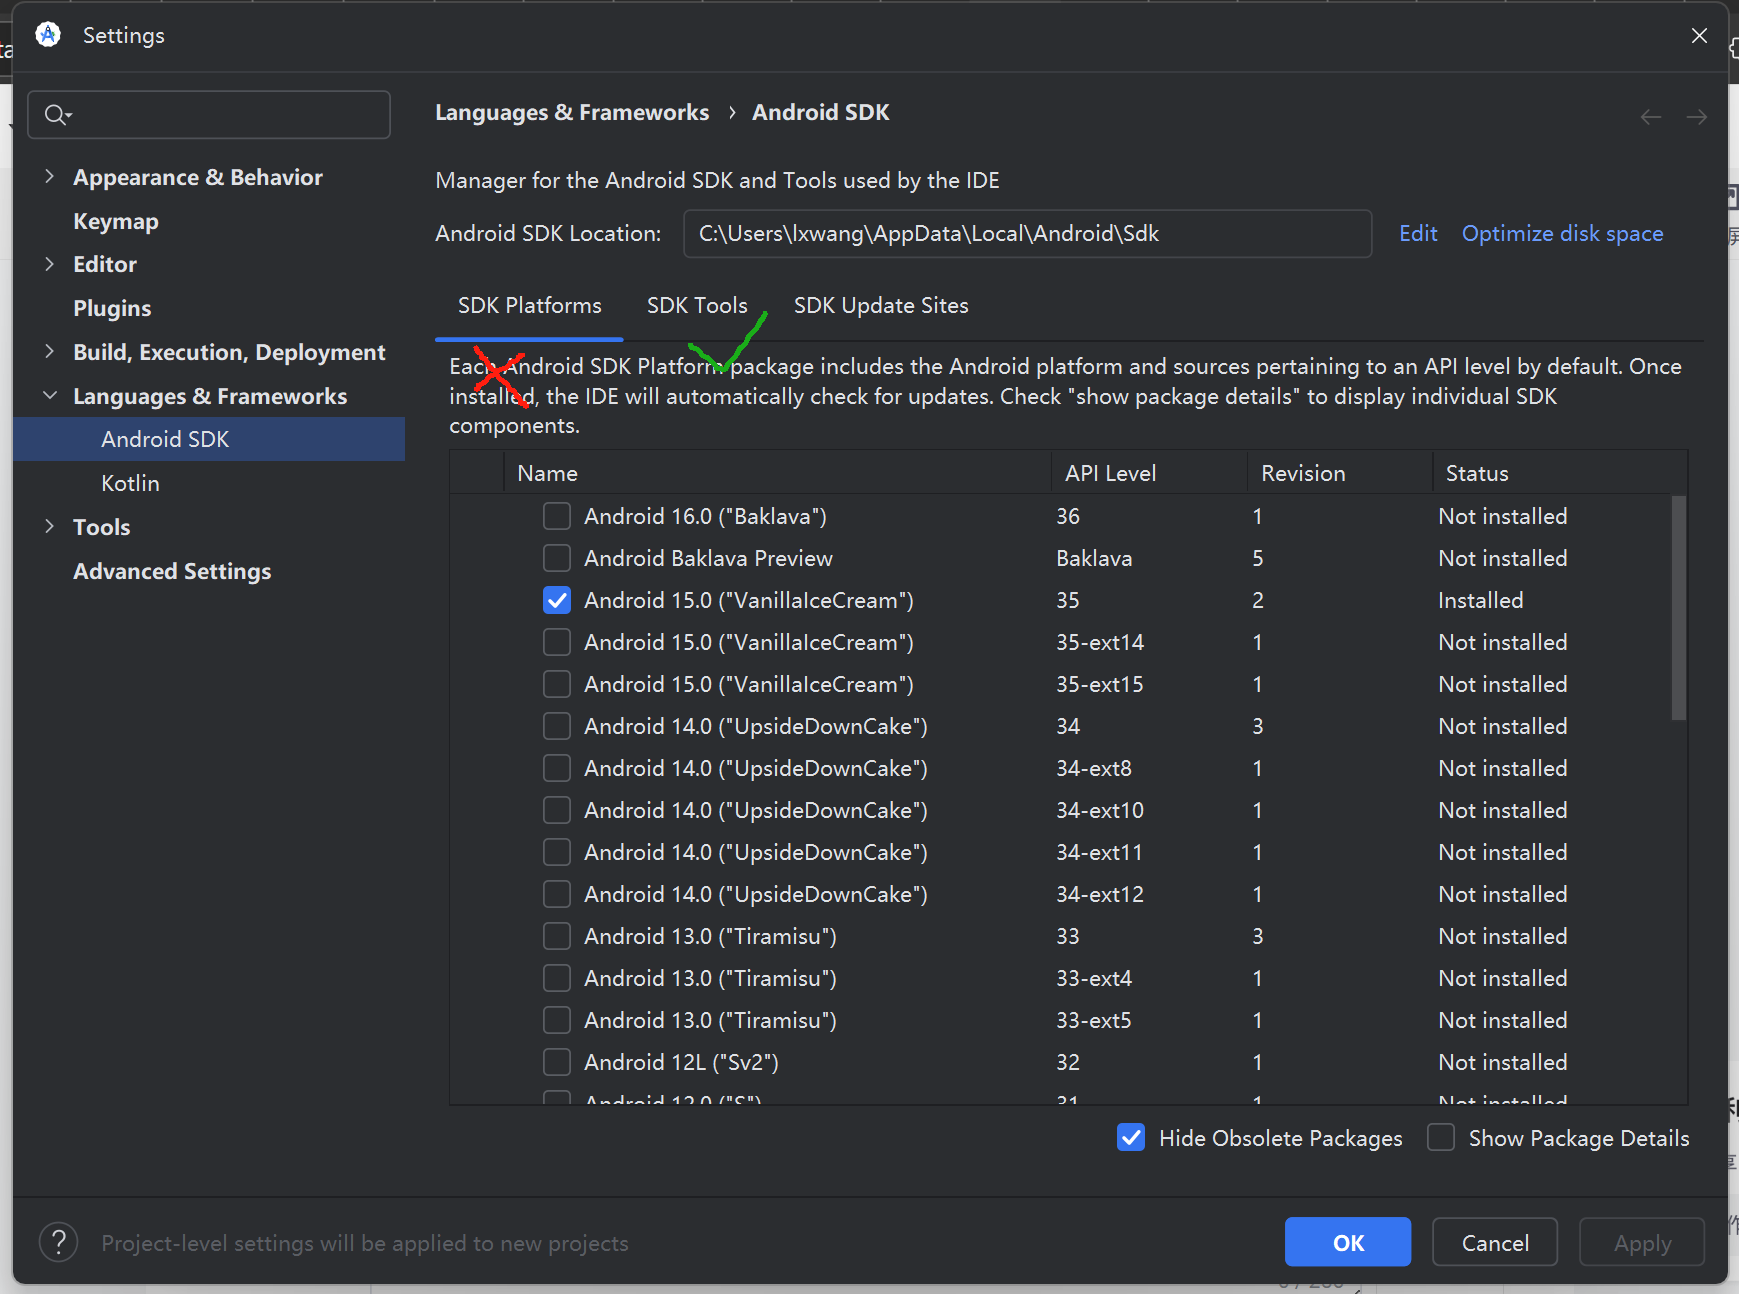This screenshot has width=1739, height=1294.
Task: Go back with the left arrow
Action: coord(1651,117)
